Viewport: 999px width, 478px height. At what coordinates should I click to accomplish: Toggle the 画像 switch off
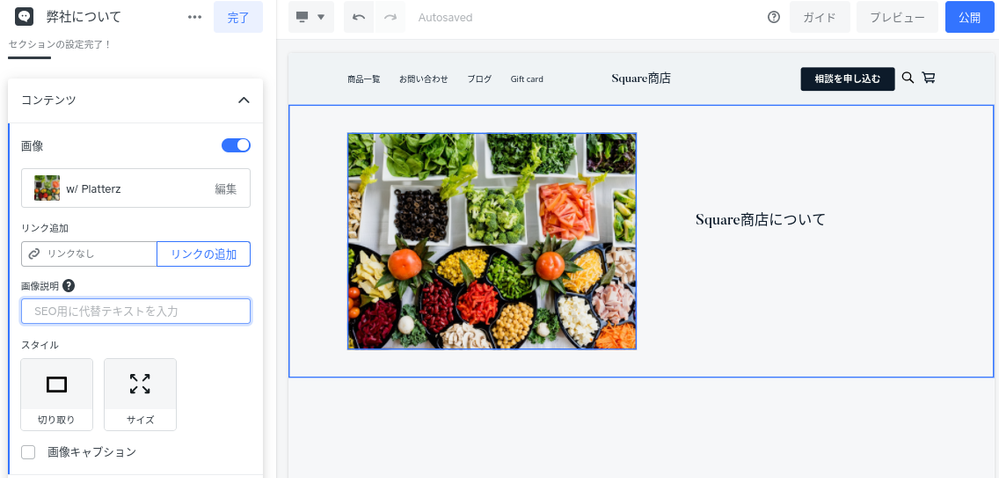[x=236, y=146]
